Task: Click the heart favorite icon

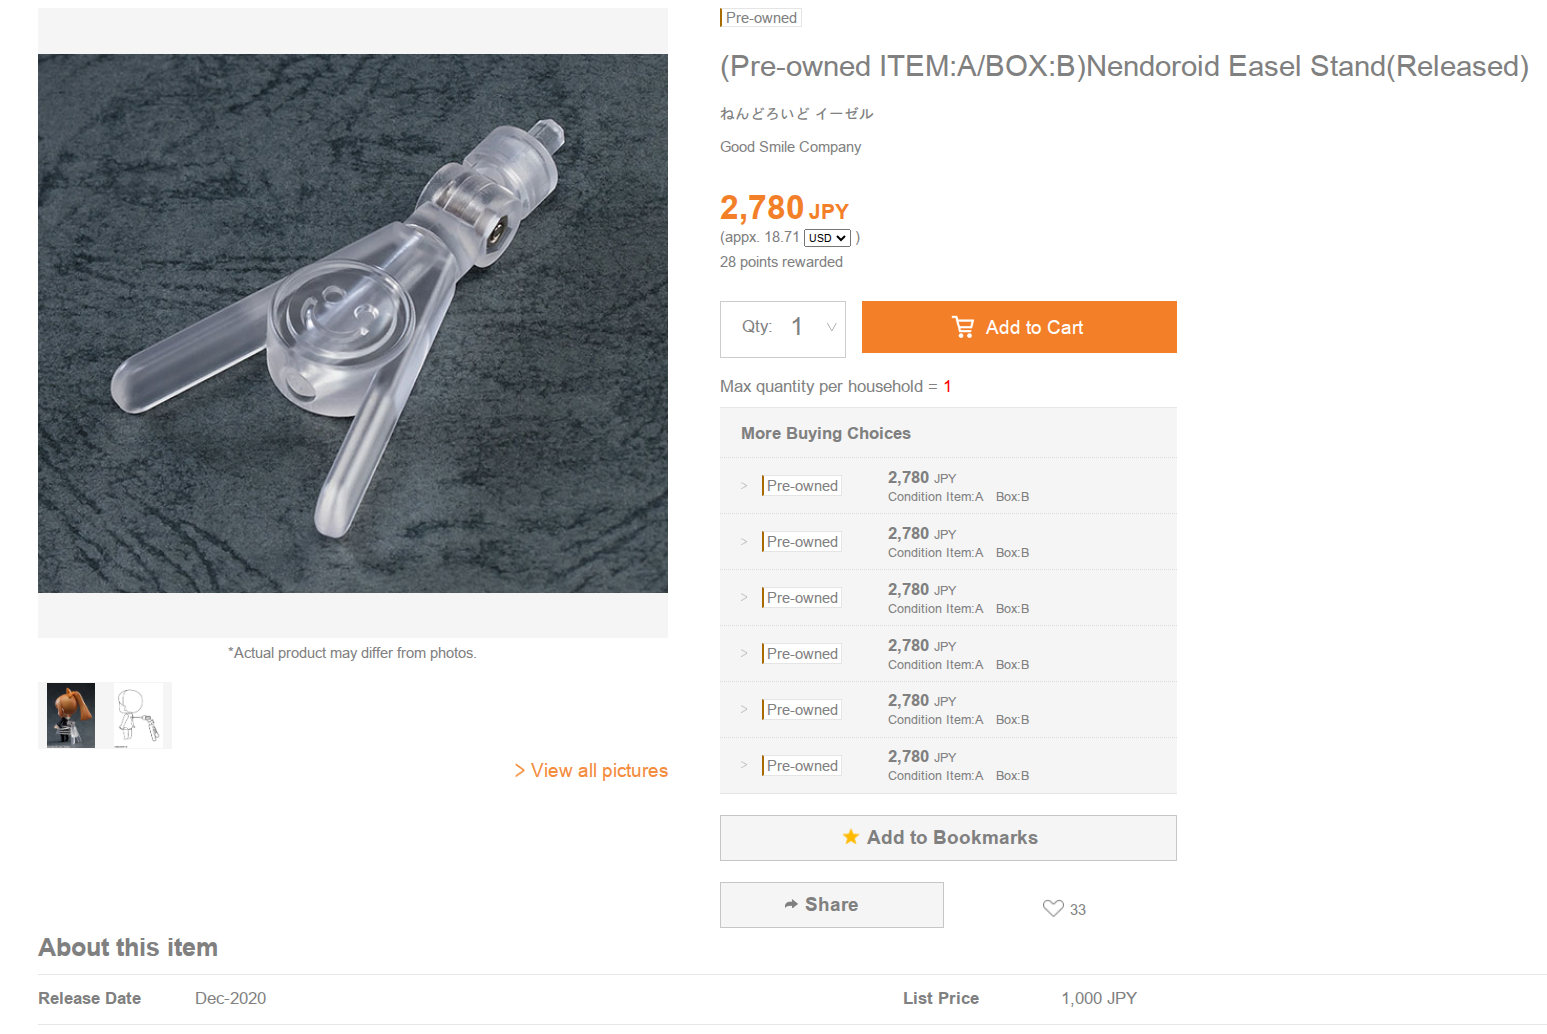Action: 1053,908
